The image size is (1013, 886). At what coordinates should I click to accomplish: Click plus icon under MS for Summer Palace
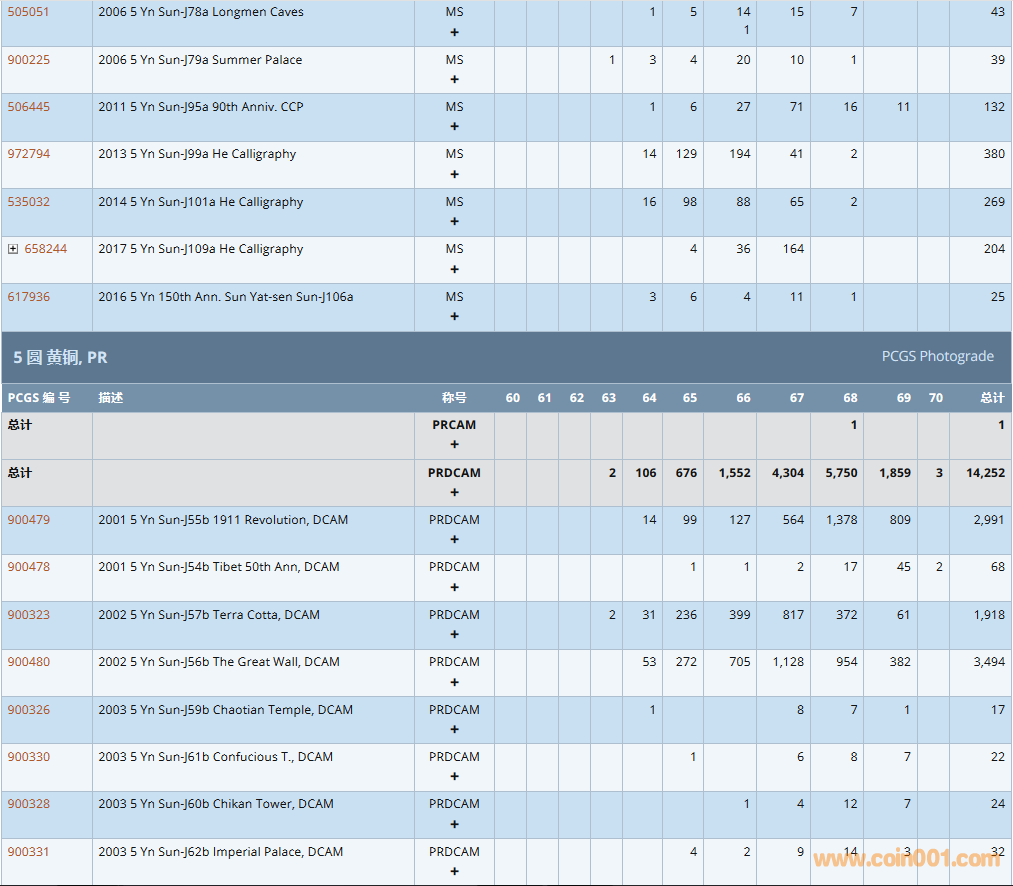[x=454, y=79]
